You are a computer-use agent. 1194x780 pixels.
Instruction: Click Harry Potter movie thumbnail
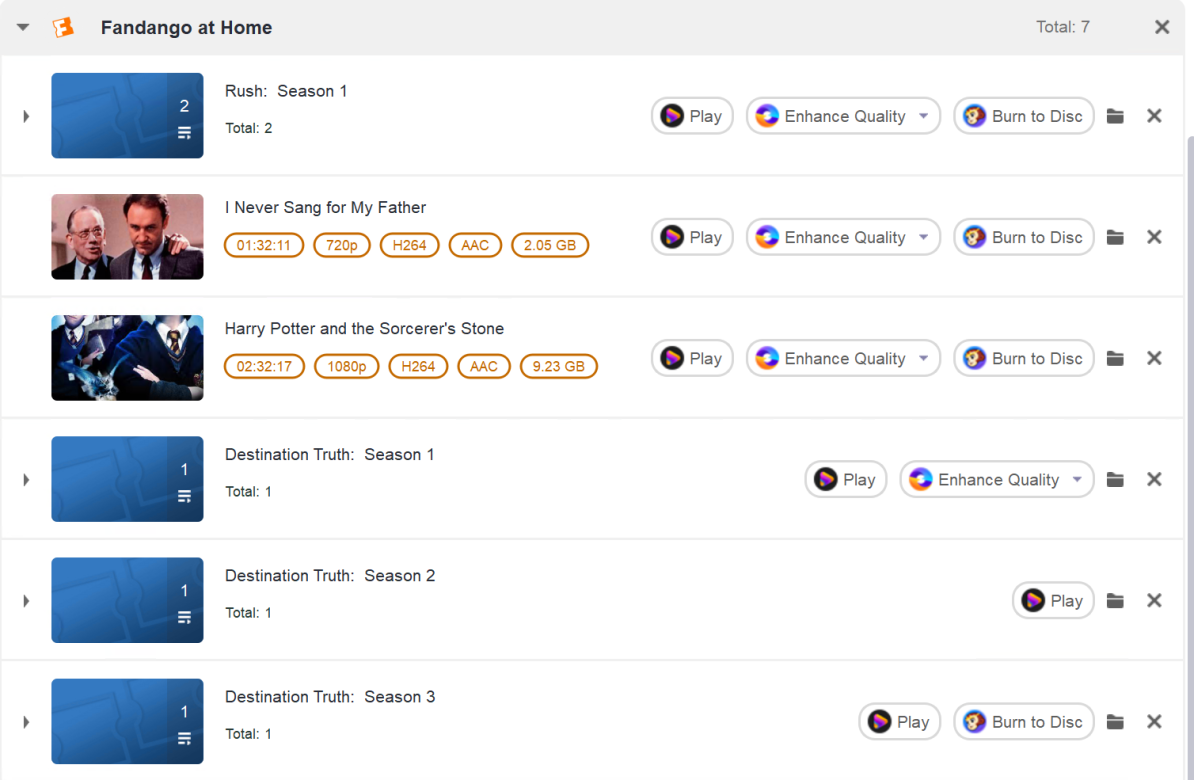(127, 358)
